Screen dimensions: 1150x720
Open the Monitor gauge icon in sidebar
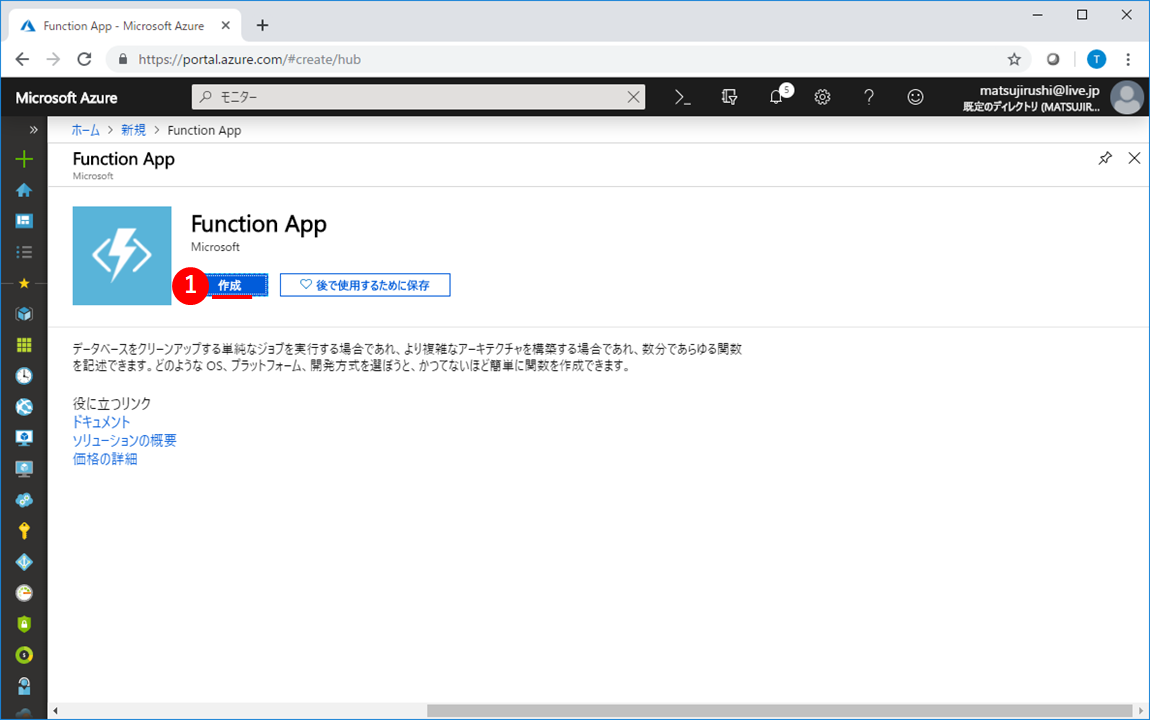pos(24,592)
